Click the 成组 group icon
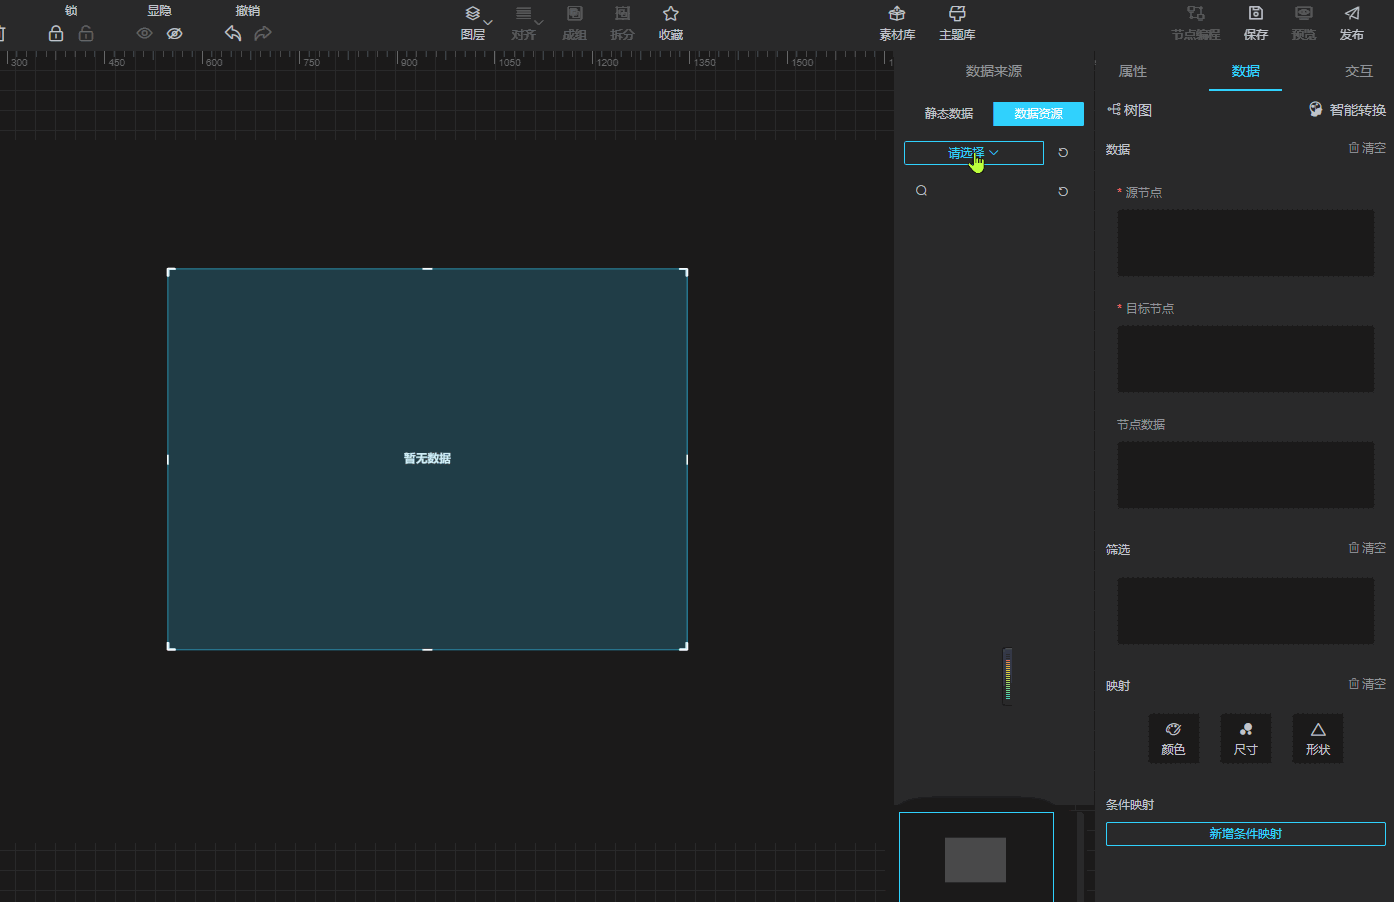 (575, 23)
